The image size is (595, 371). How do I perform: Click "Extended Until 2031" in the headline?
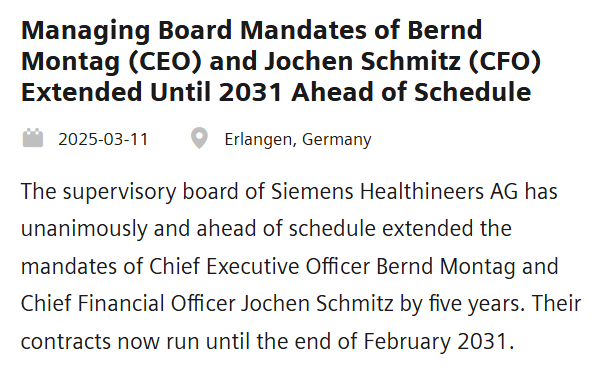pos(152,92)
